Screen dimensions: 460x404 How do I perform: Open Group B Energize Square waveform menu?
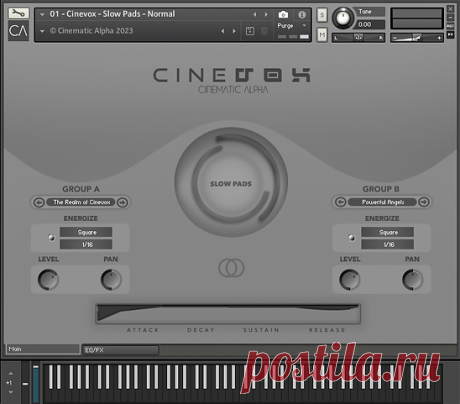388,232
